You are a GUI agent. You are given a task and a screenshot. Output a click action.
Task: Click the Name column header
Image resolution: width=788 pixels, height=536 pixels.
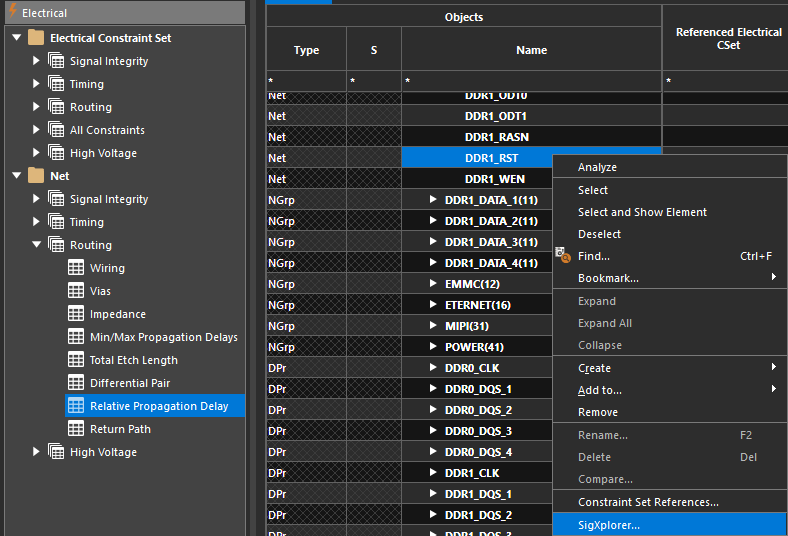tap(531, 50)
